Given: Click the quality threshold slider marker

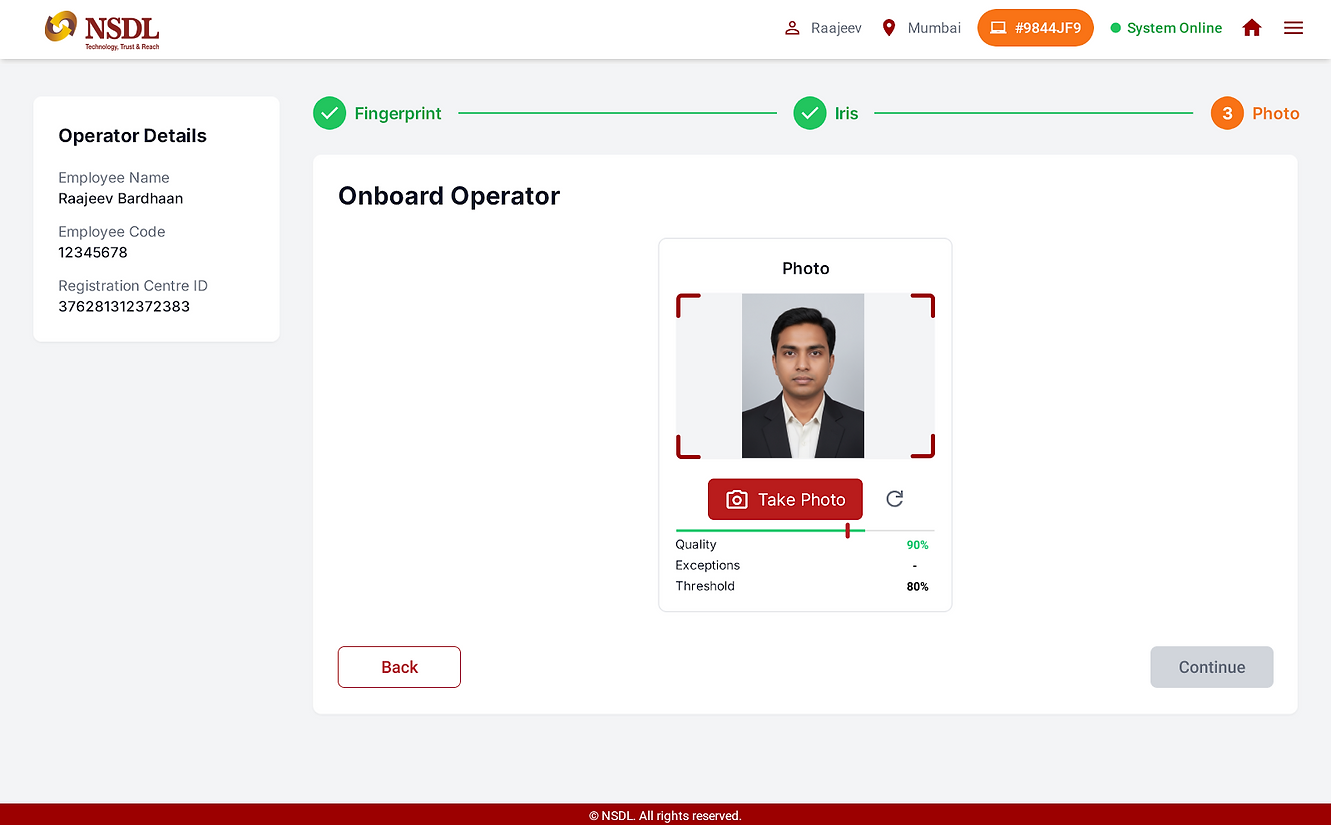Looking at the screenshot, I should pos(847,530).
